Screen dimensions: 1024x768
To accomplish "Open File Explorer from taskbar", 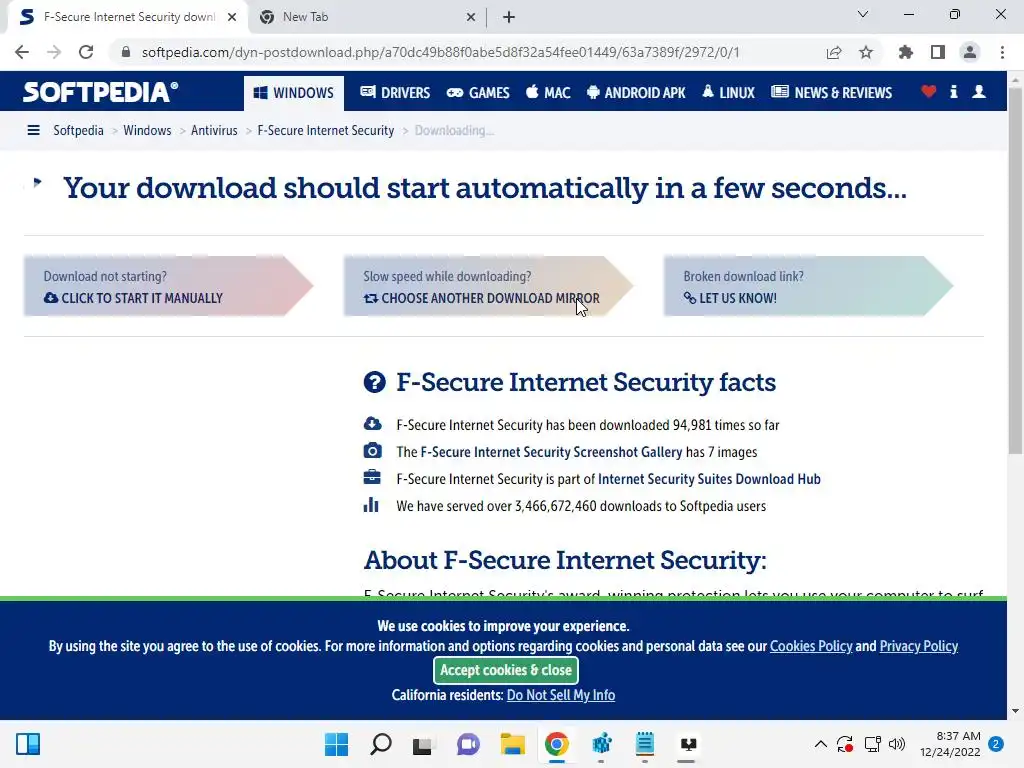I will [x=513, y=744].
